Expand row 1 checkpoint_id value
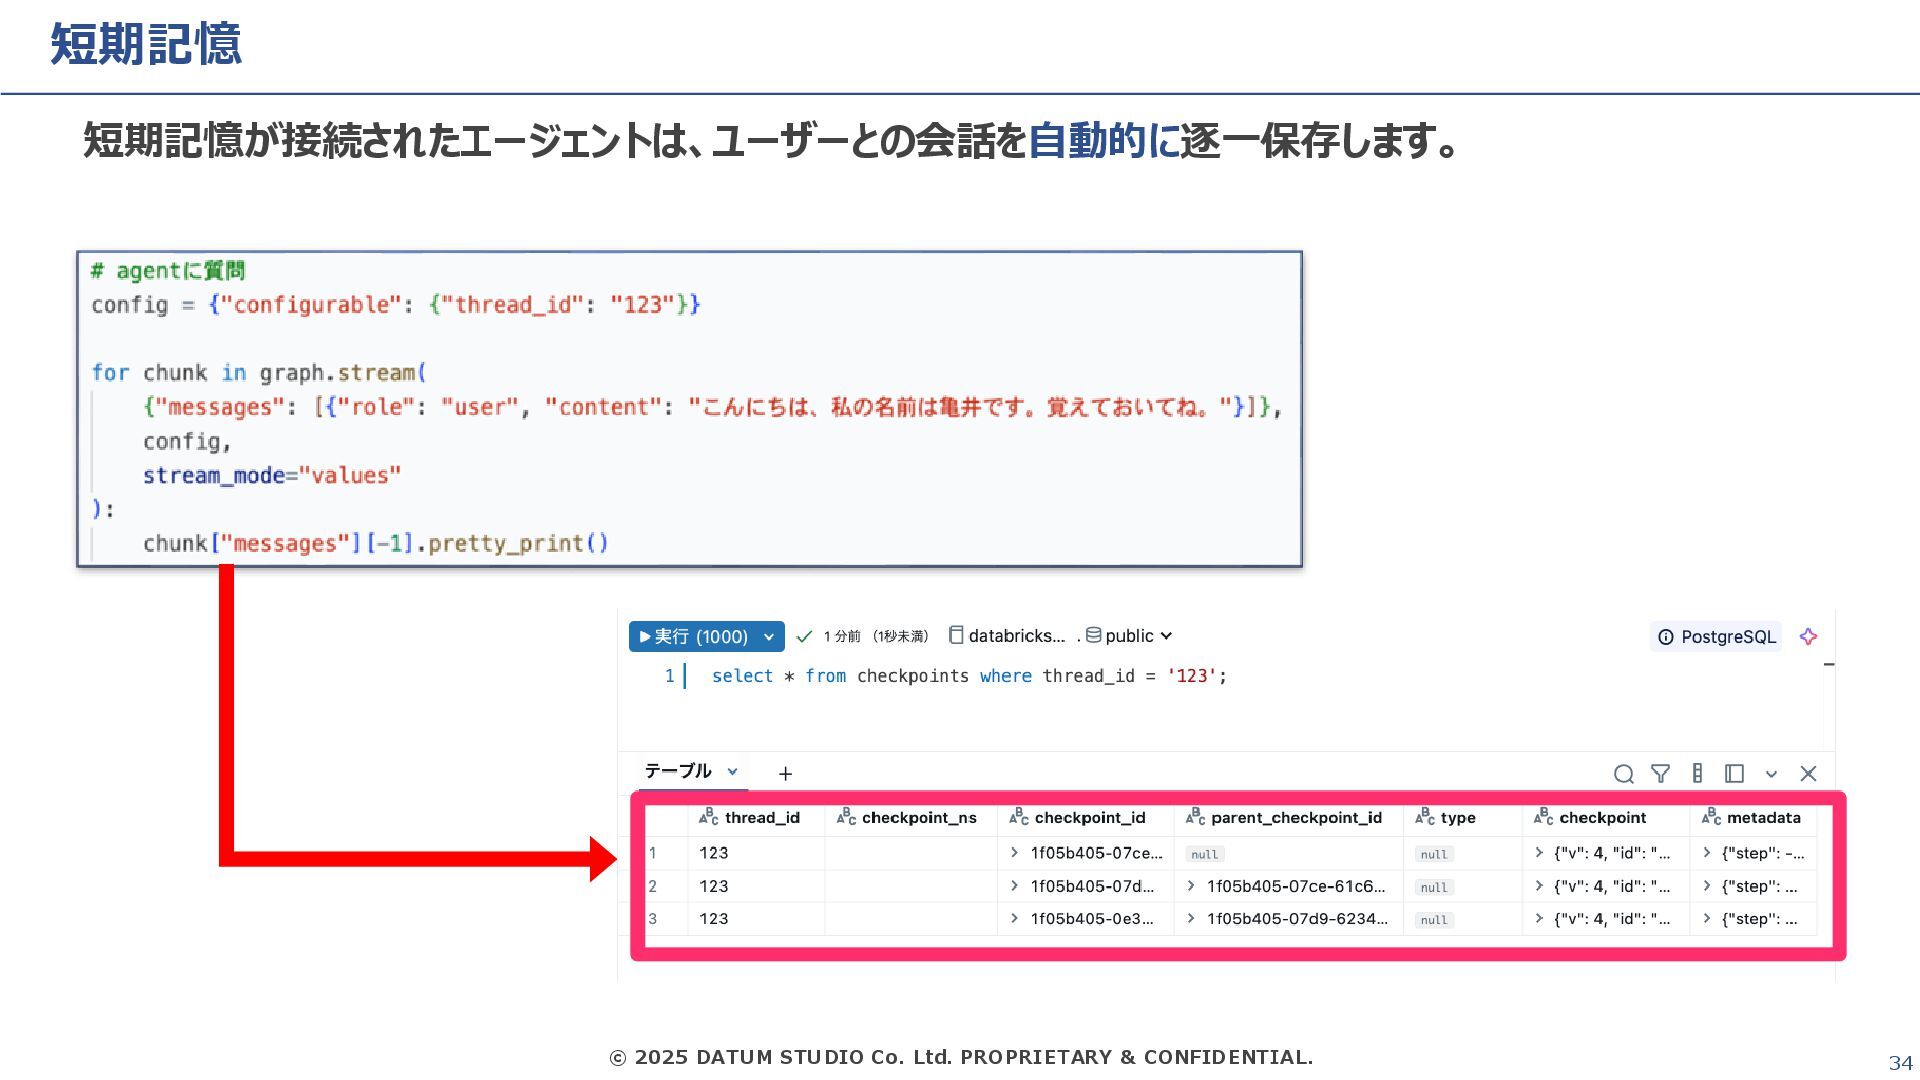 click(x=1014, y=853)
